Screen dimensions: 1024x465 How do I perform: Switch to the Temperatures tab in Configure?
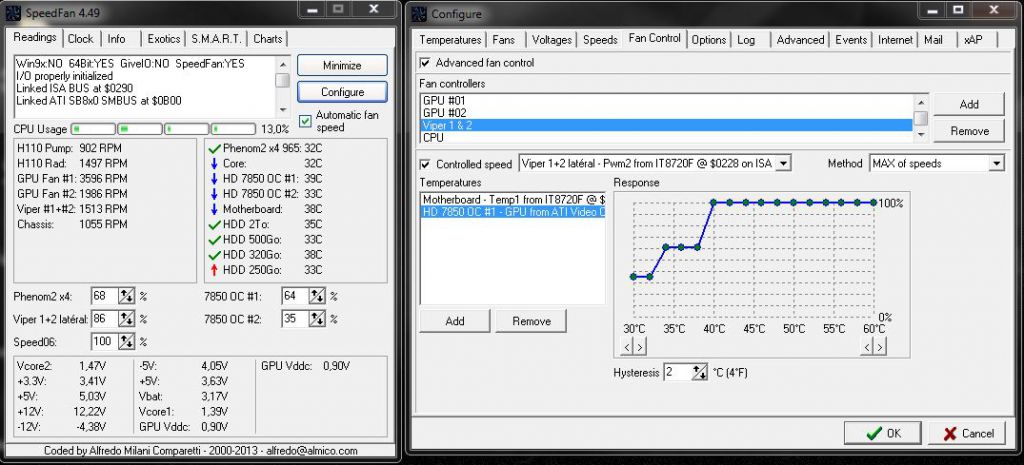pos(450,40)
